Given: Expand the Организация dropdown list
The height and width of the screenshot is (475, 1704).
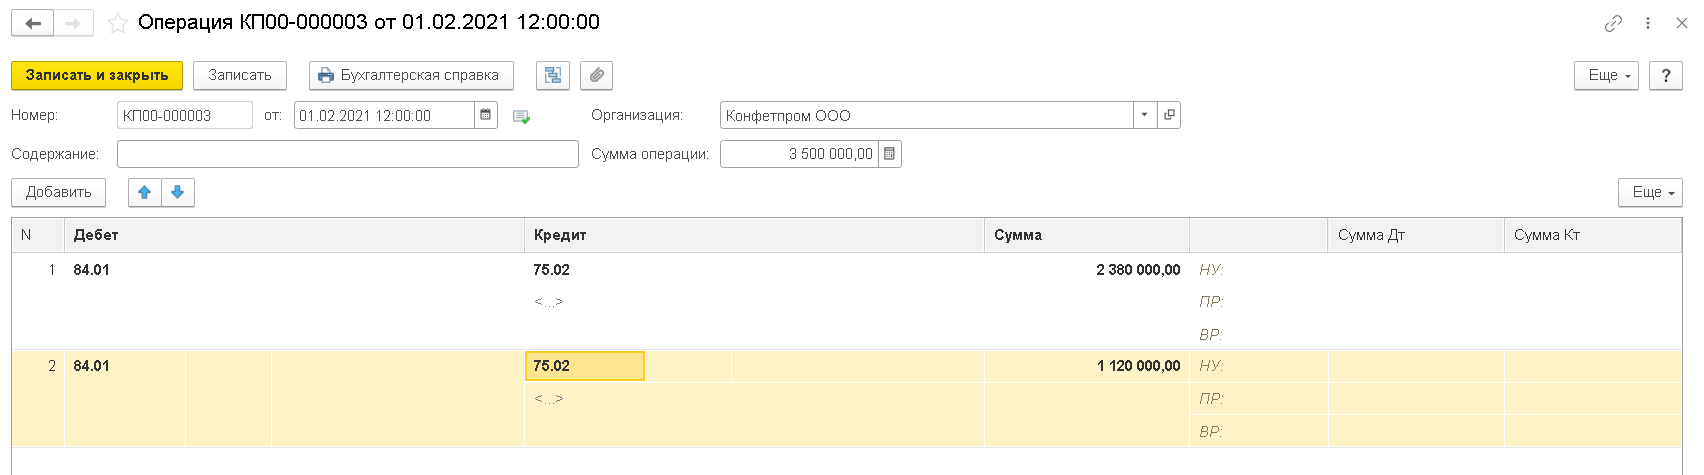Looking at the screenshot, I should click(1145, 115).
